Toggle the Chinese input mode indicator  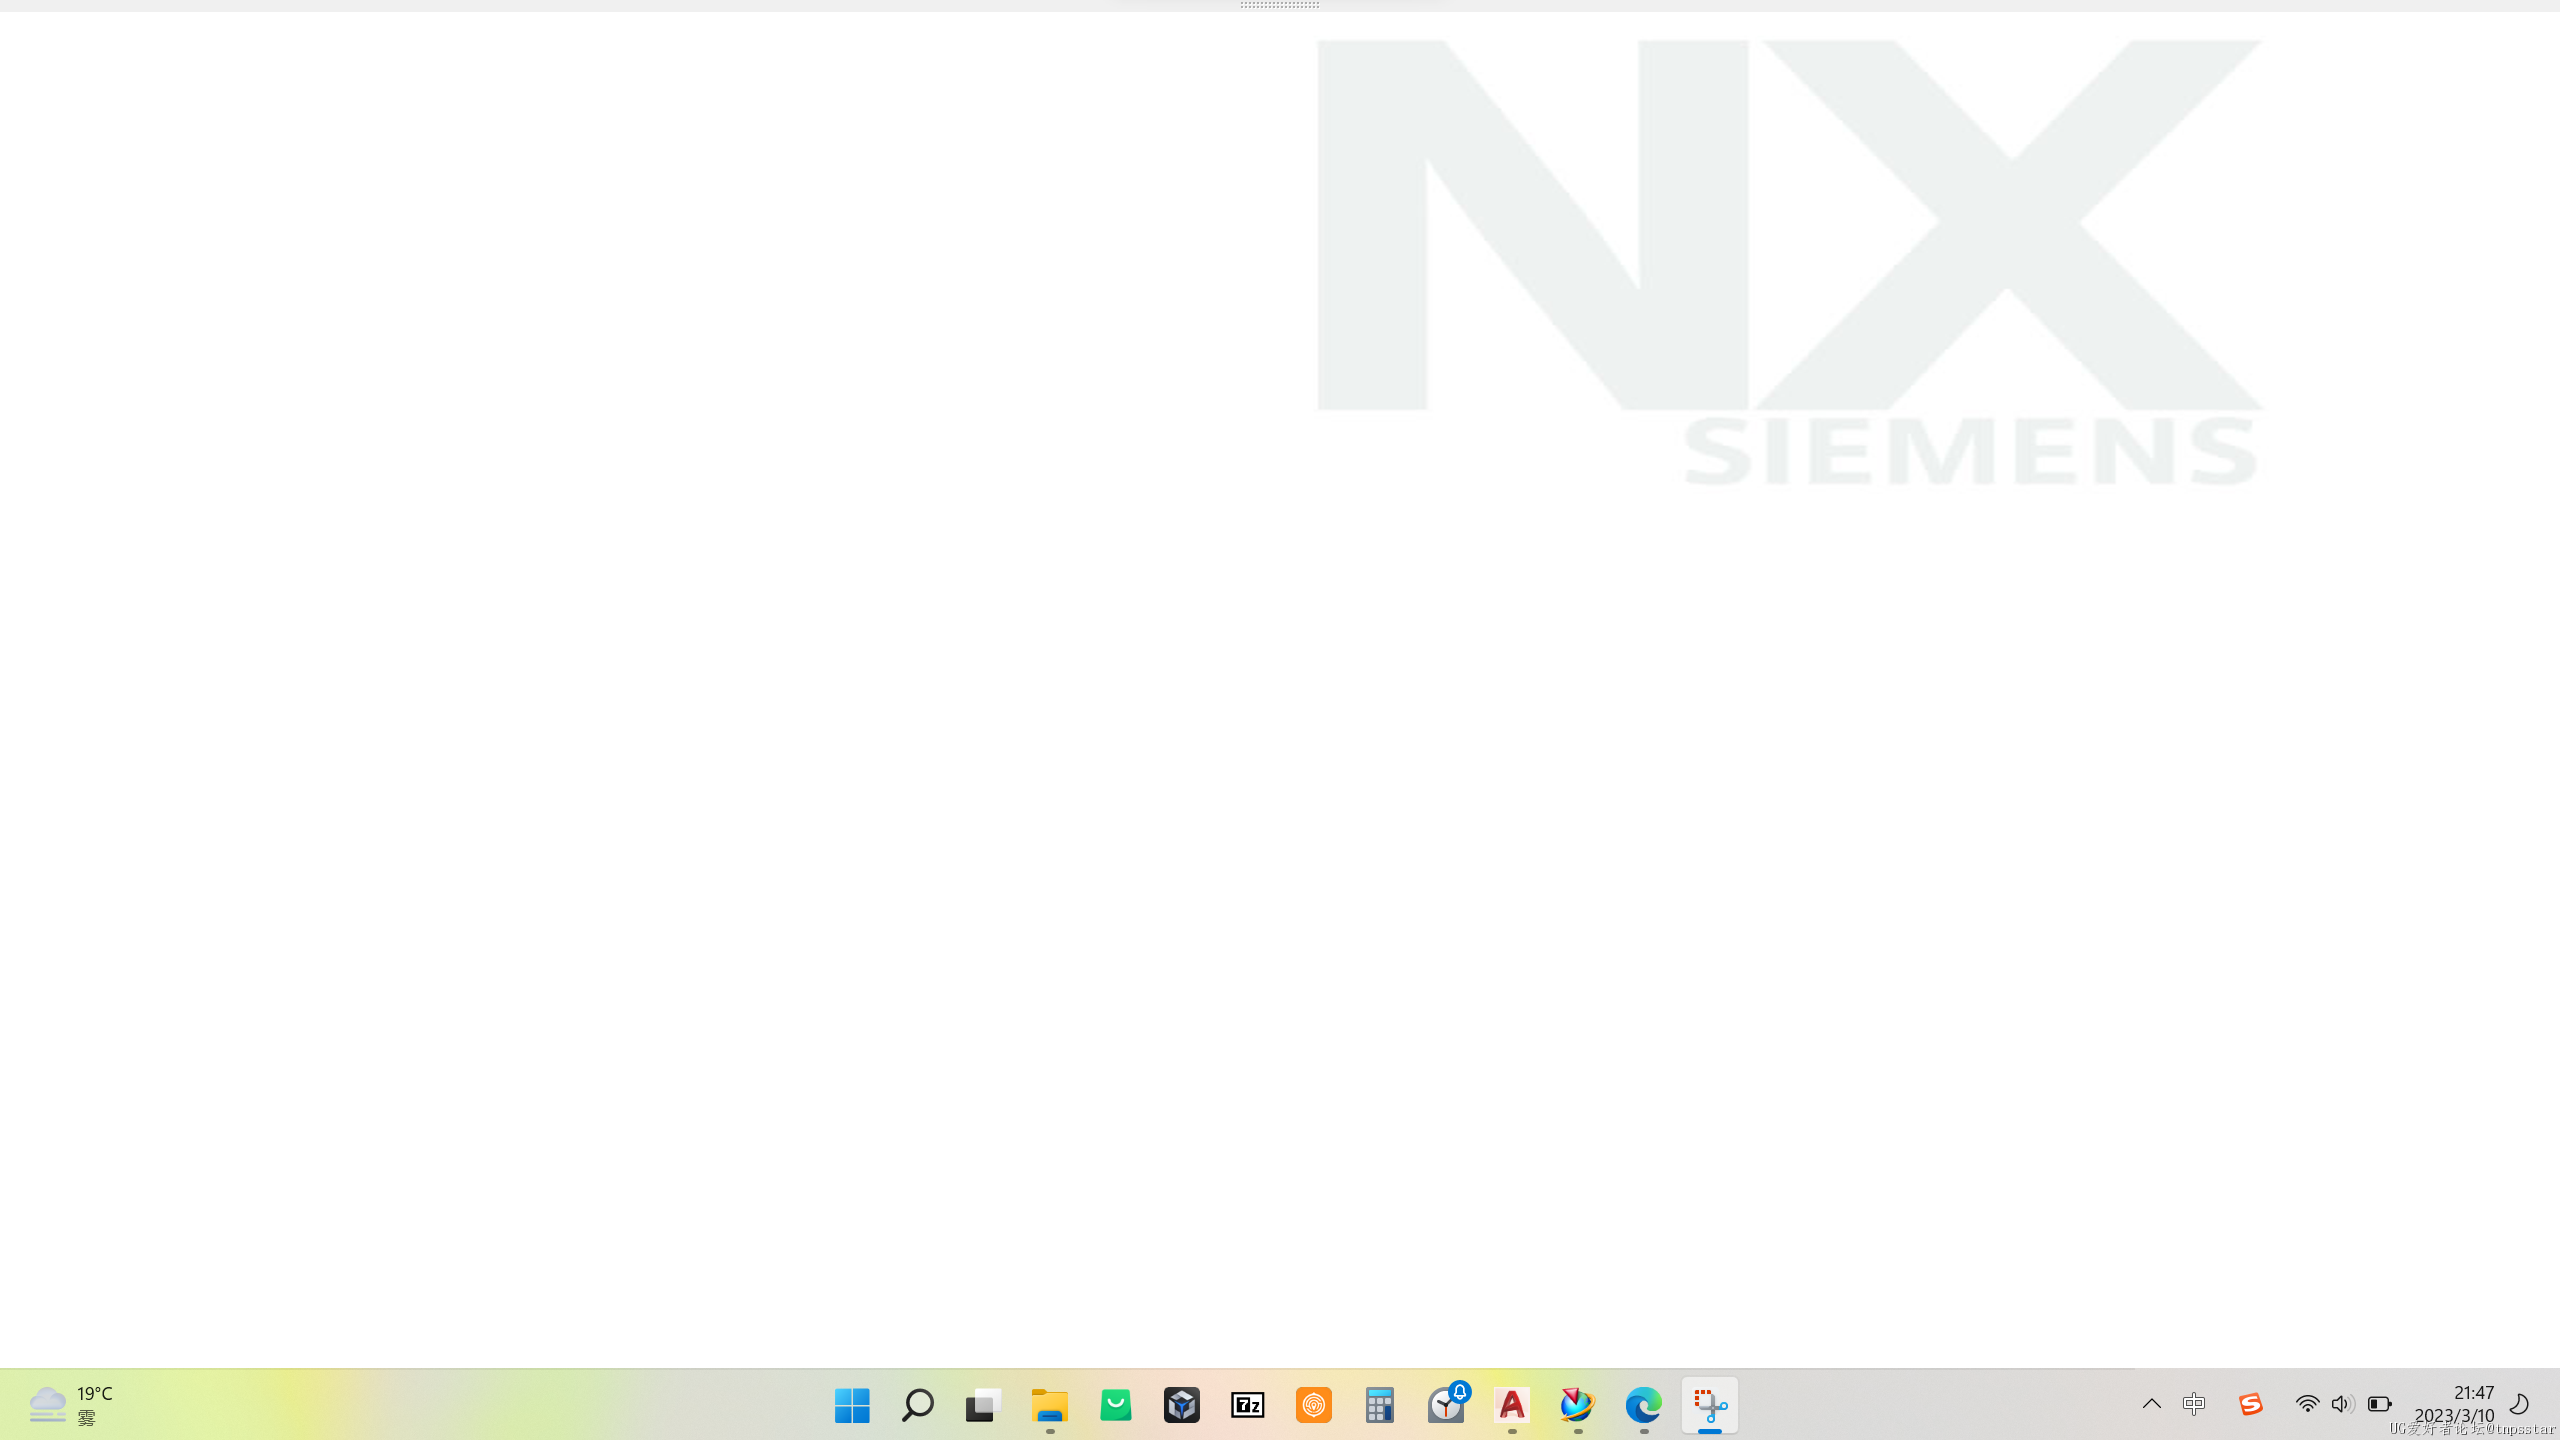2194,1404
